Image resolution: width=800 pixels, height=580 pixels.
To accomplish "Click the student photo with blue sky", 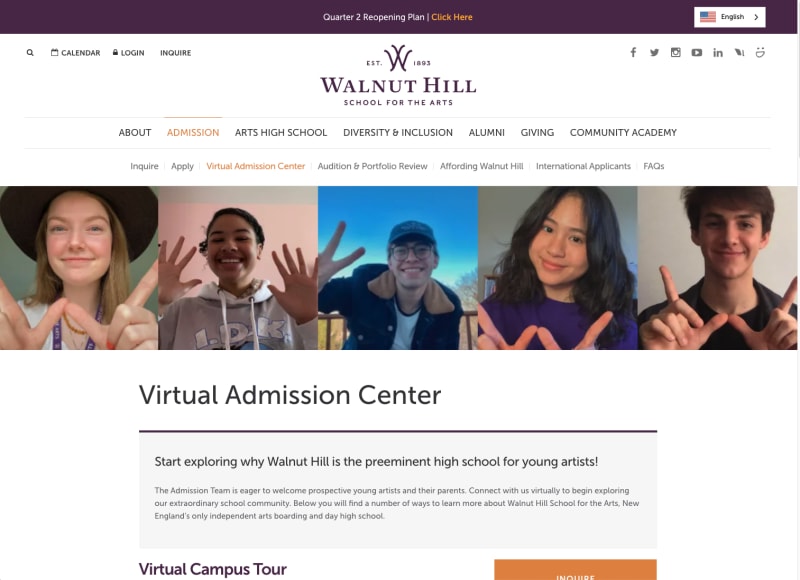I will (x=398, y=268).
